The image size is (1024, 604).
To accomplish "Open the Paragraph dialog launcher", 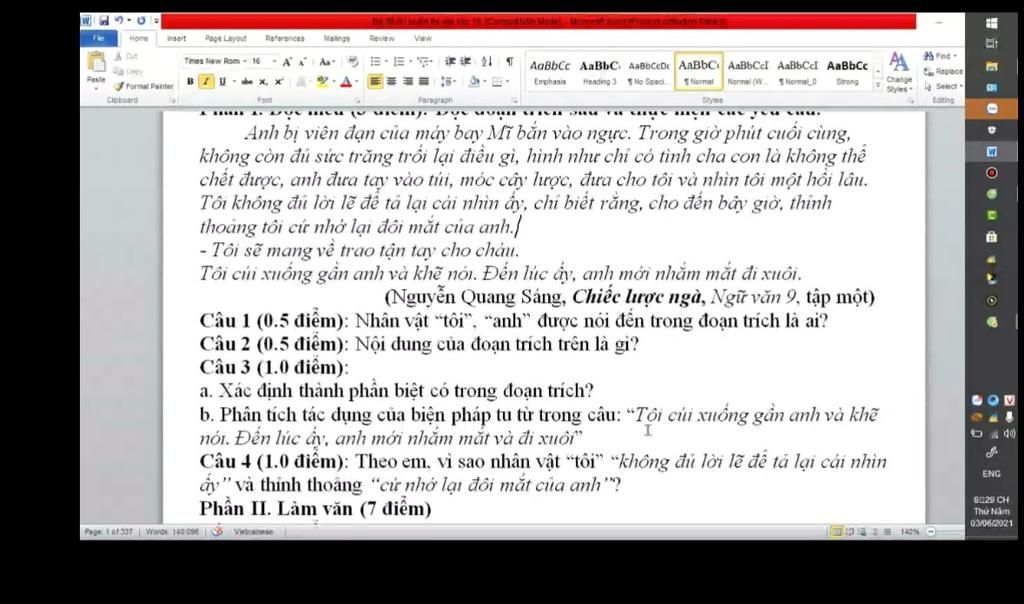I will pos(515,101).
